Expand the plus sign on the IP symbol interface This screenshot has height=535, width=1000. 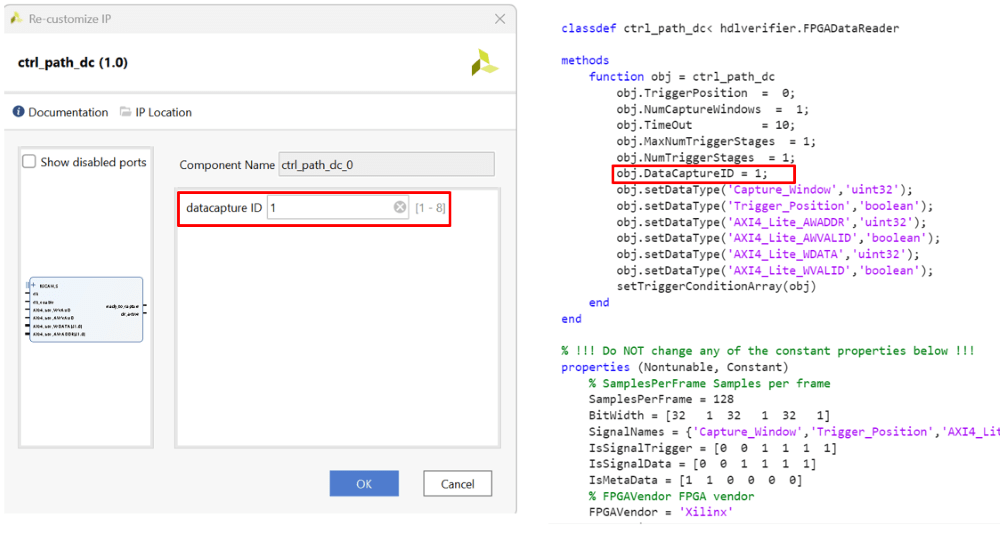33,285
